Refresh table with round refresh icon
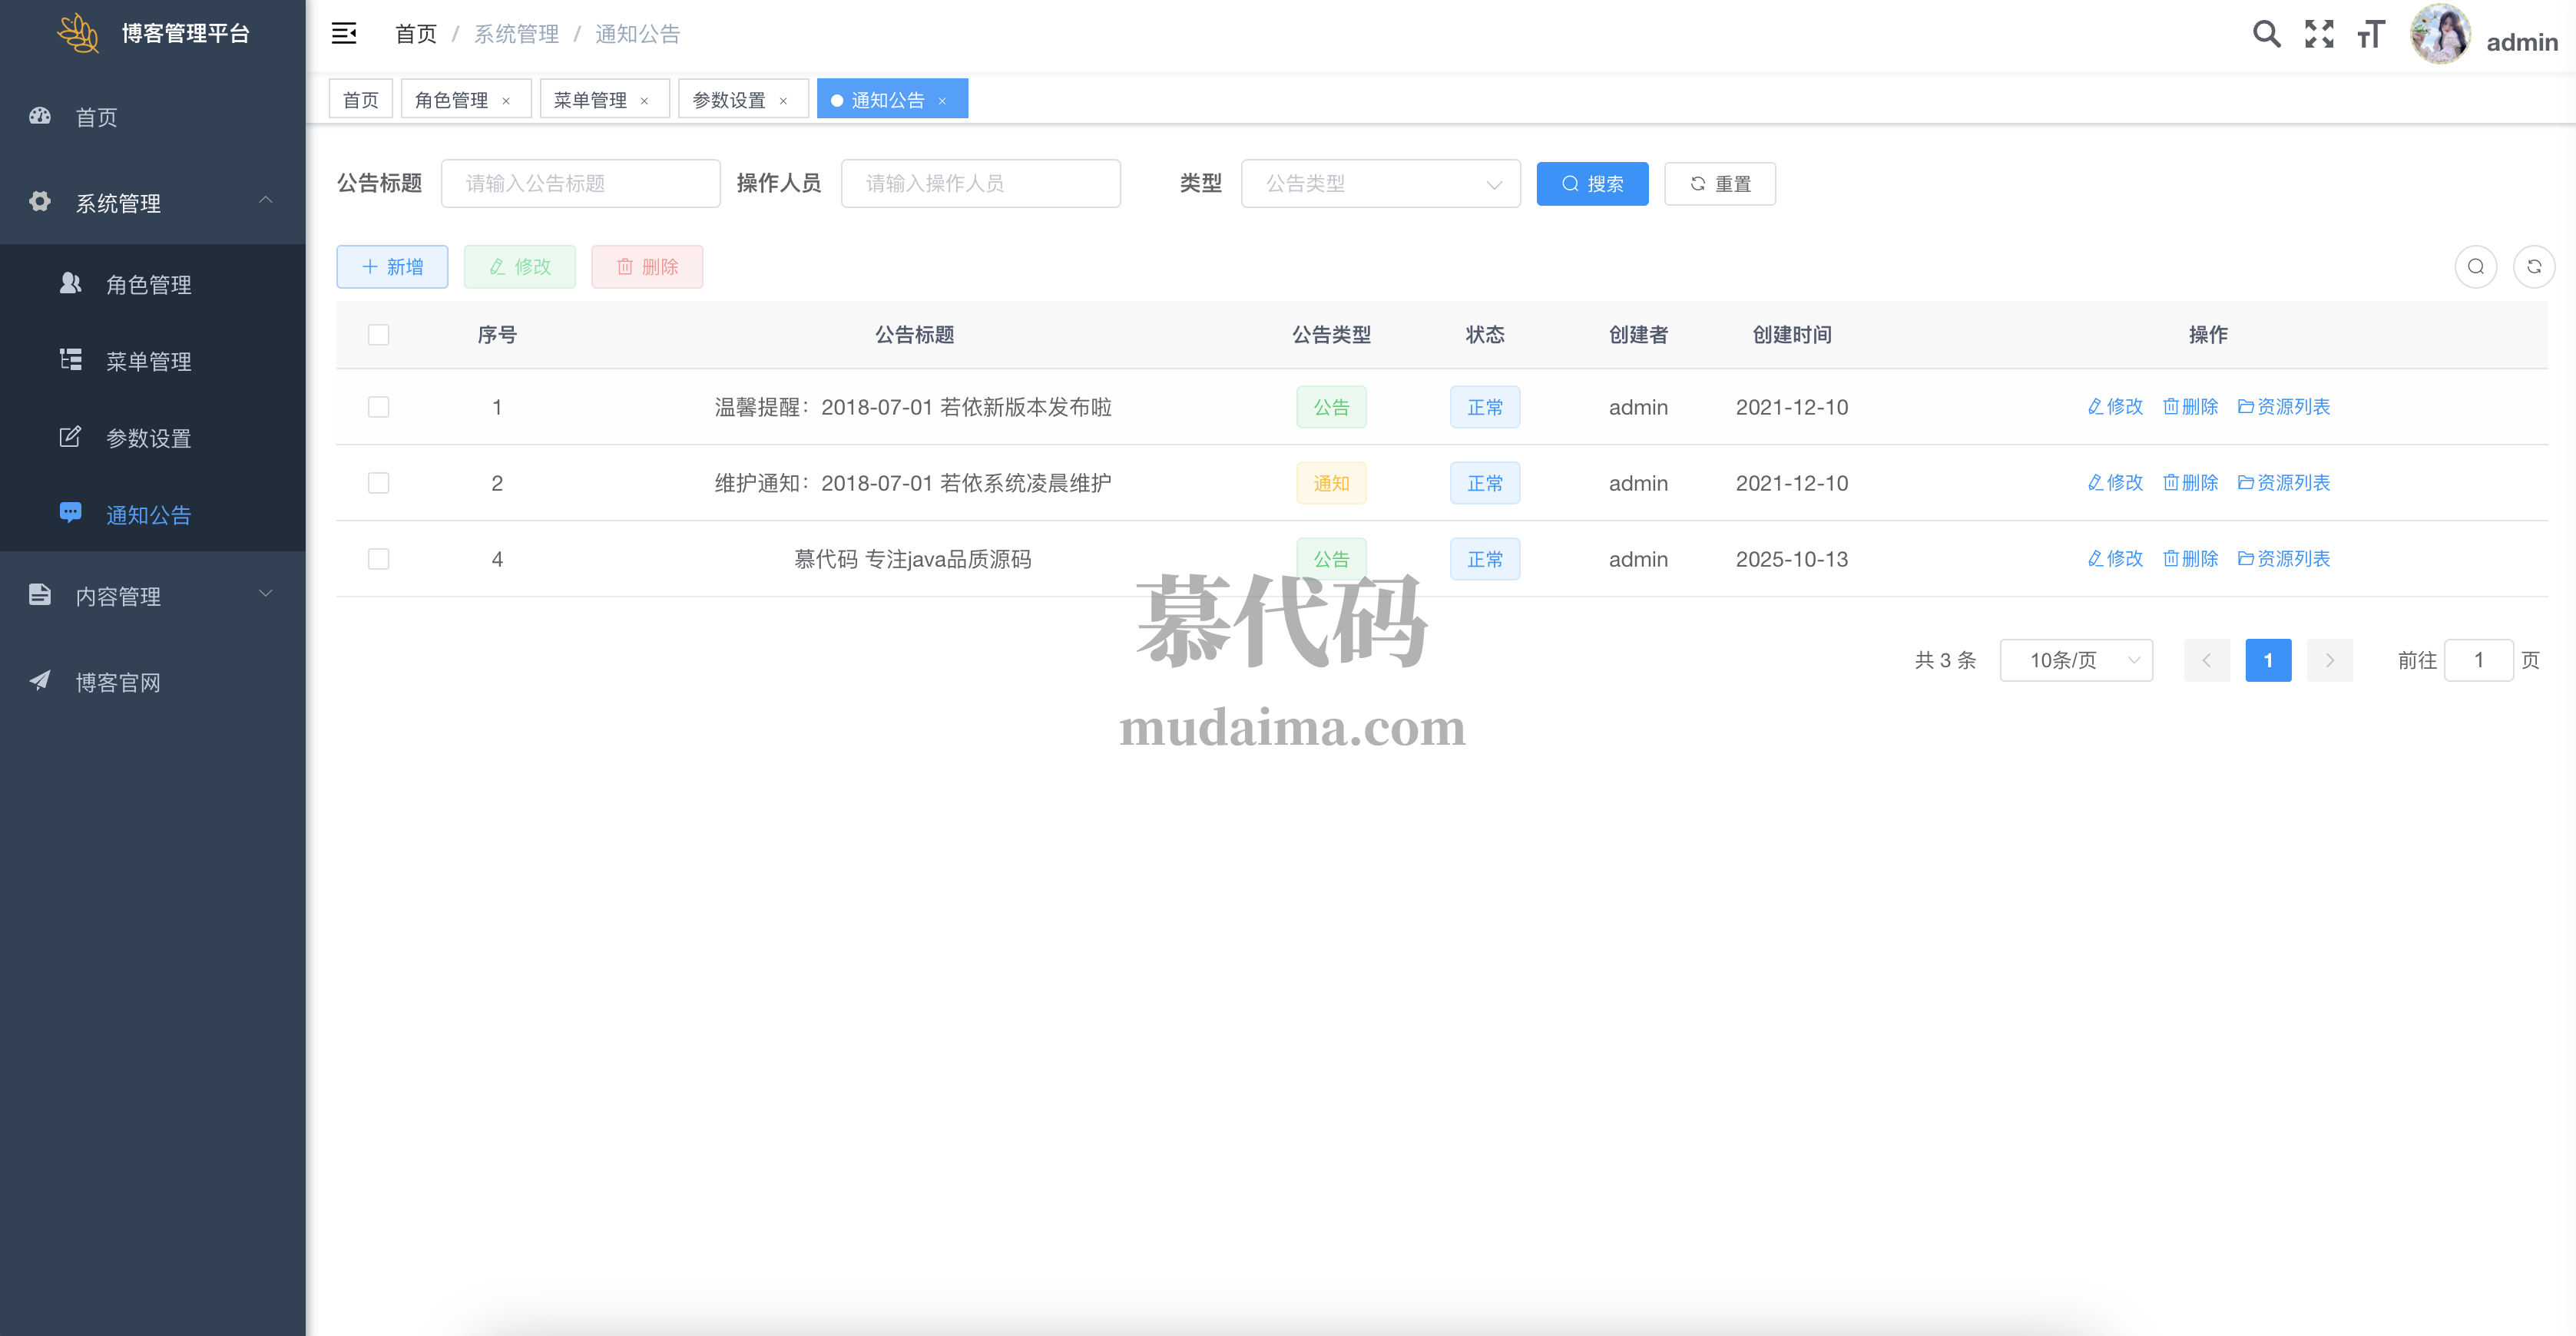The image size is (2576, 1336). [x=2534, y=267]
